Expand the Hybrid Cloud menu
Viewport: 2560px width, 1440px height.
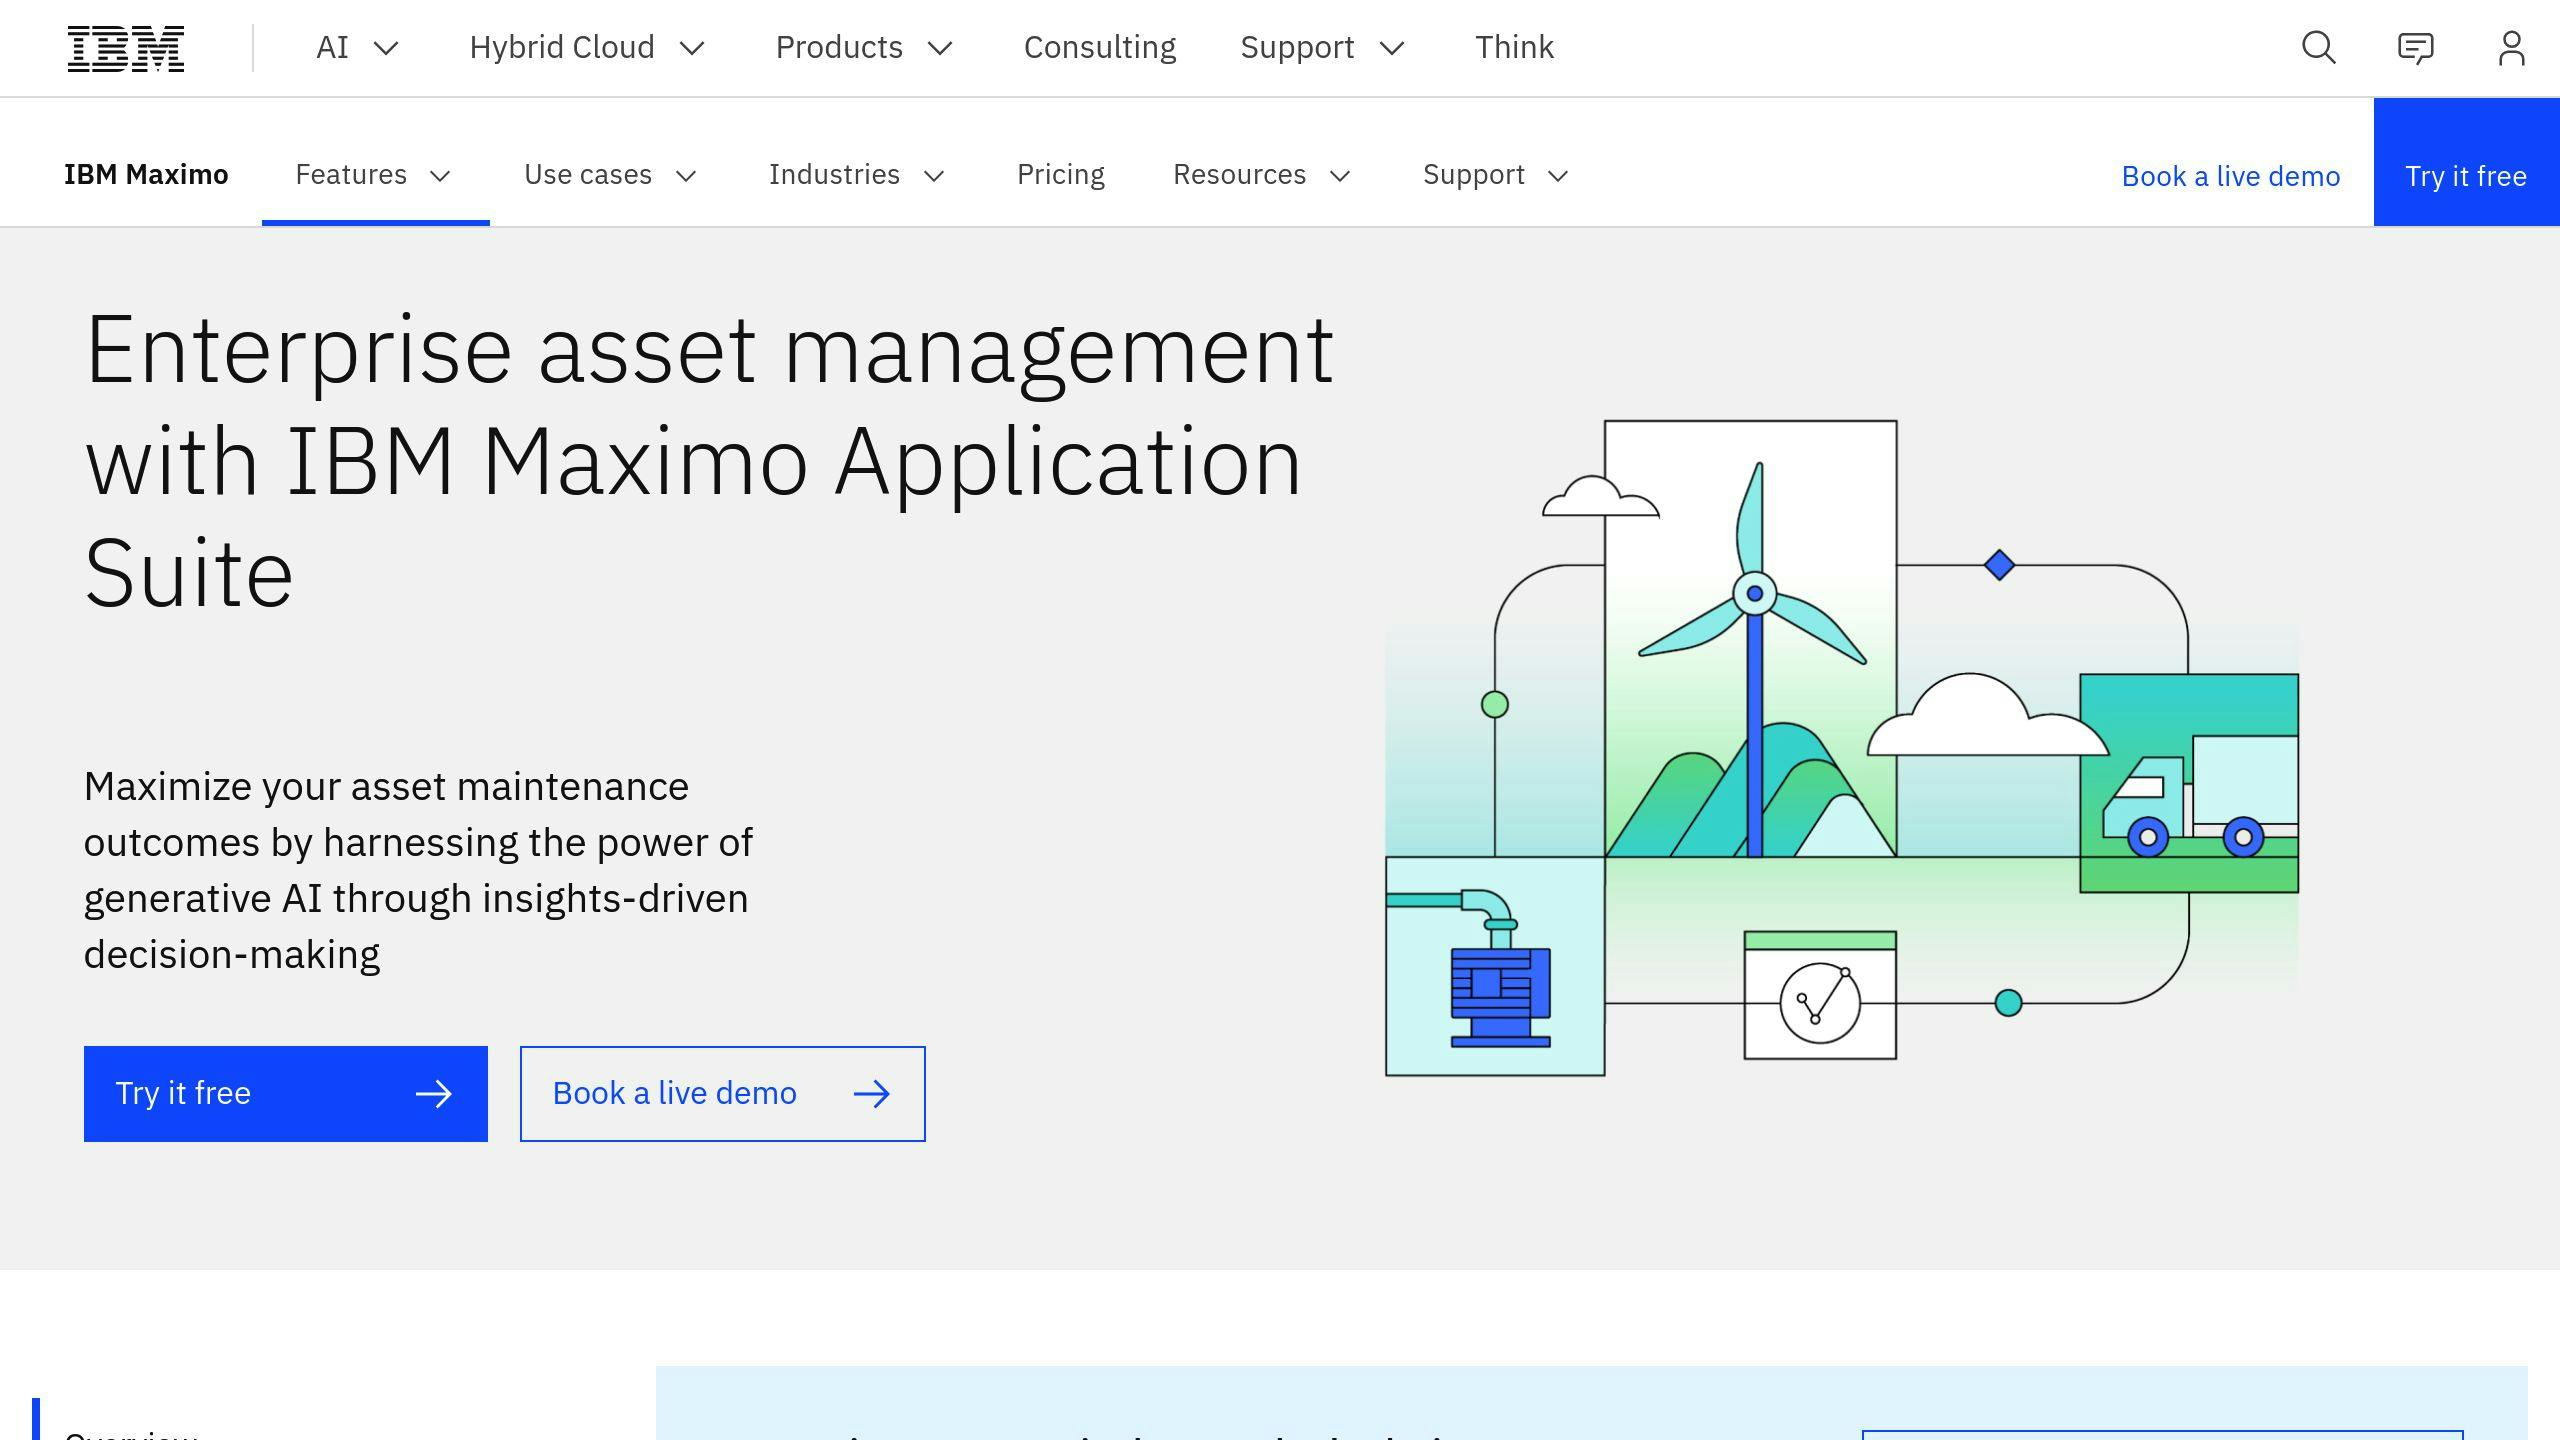click(587, 47)
